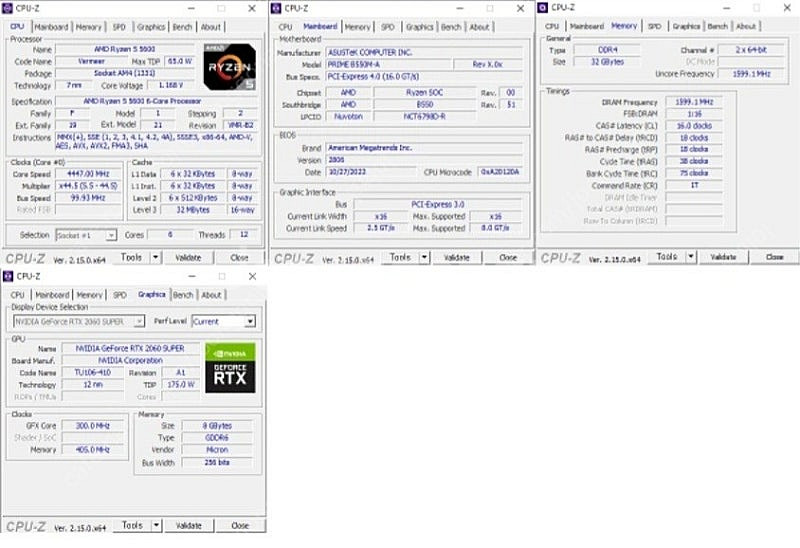The height and width of the screenshot is (548, 800).
Task: Click the CPU-Z app icon in the Memory window title bar
Action: pyautogui.click(x=543, y=7)
